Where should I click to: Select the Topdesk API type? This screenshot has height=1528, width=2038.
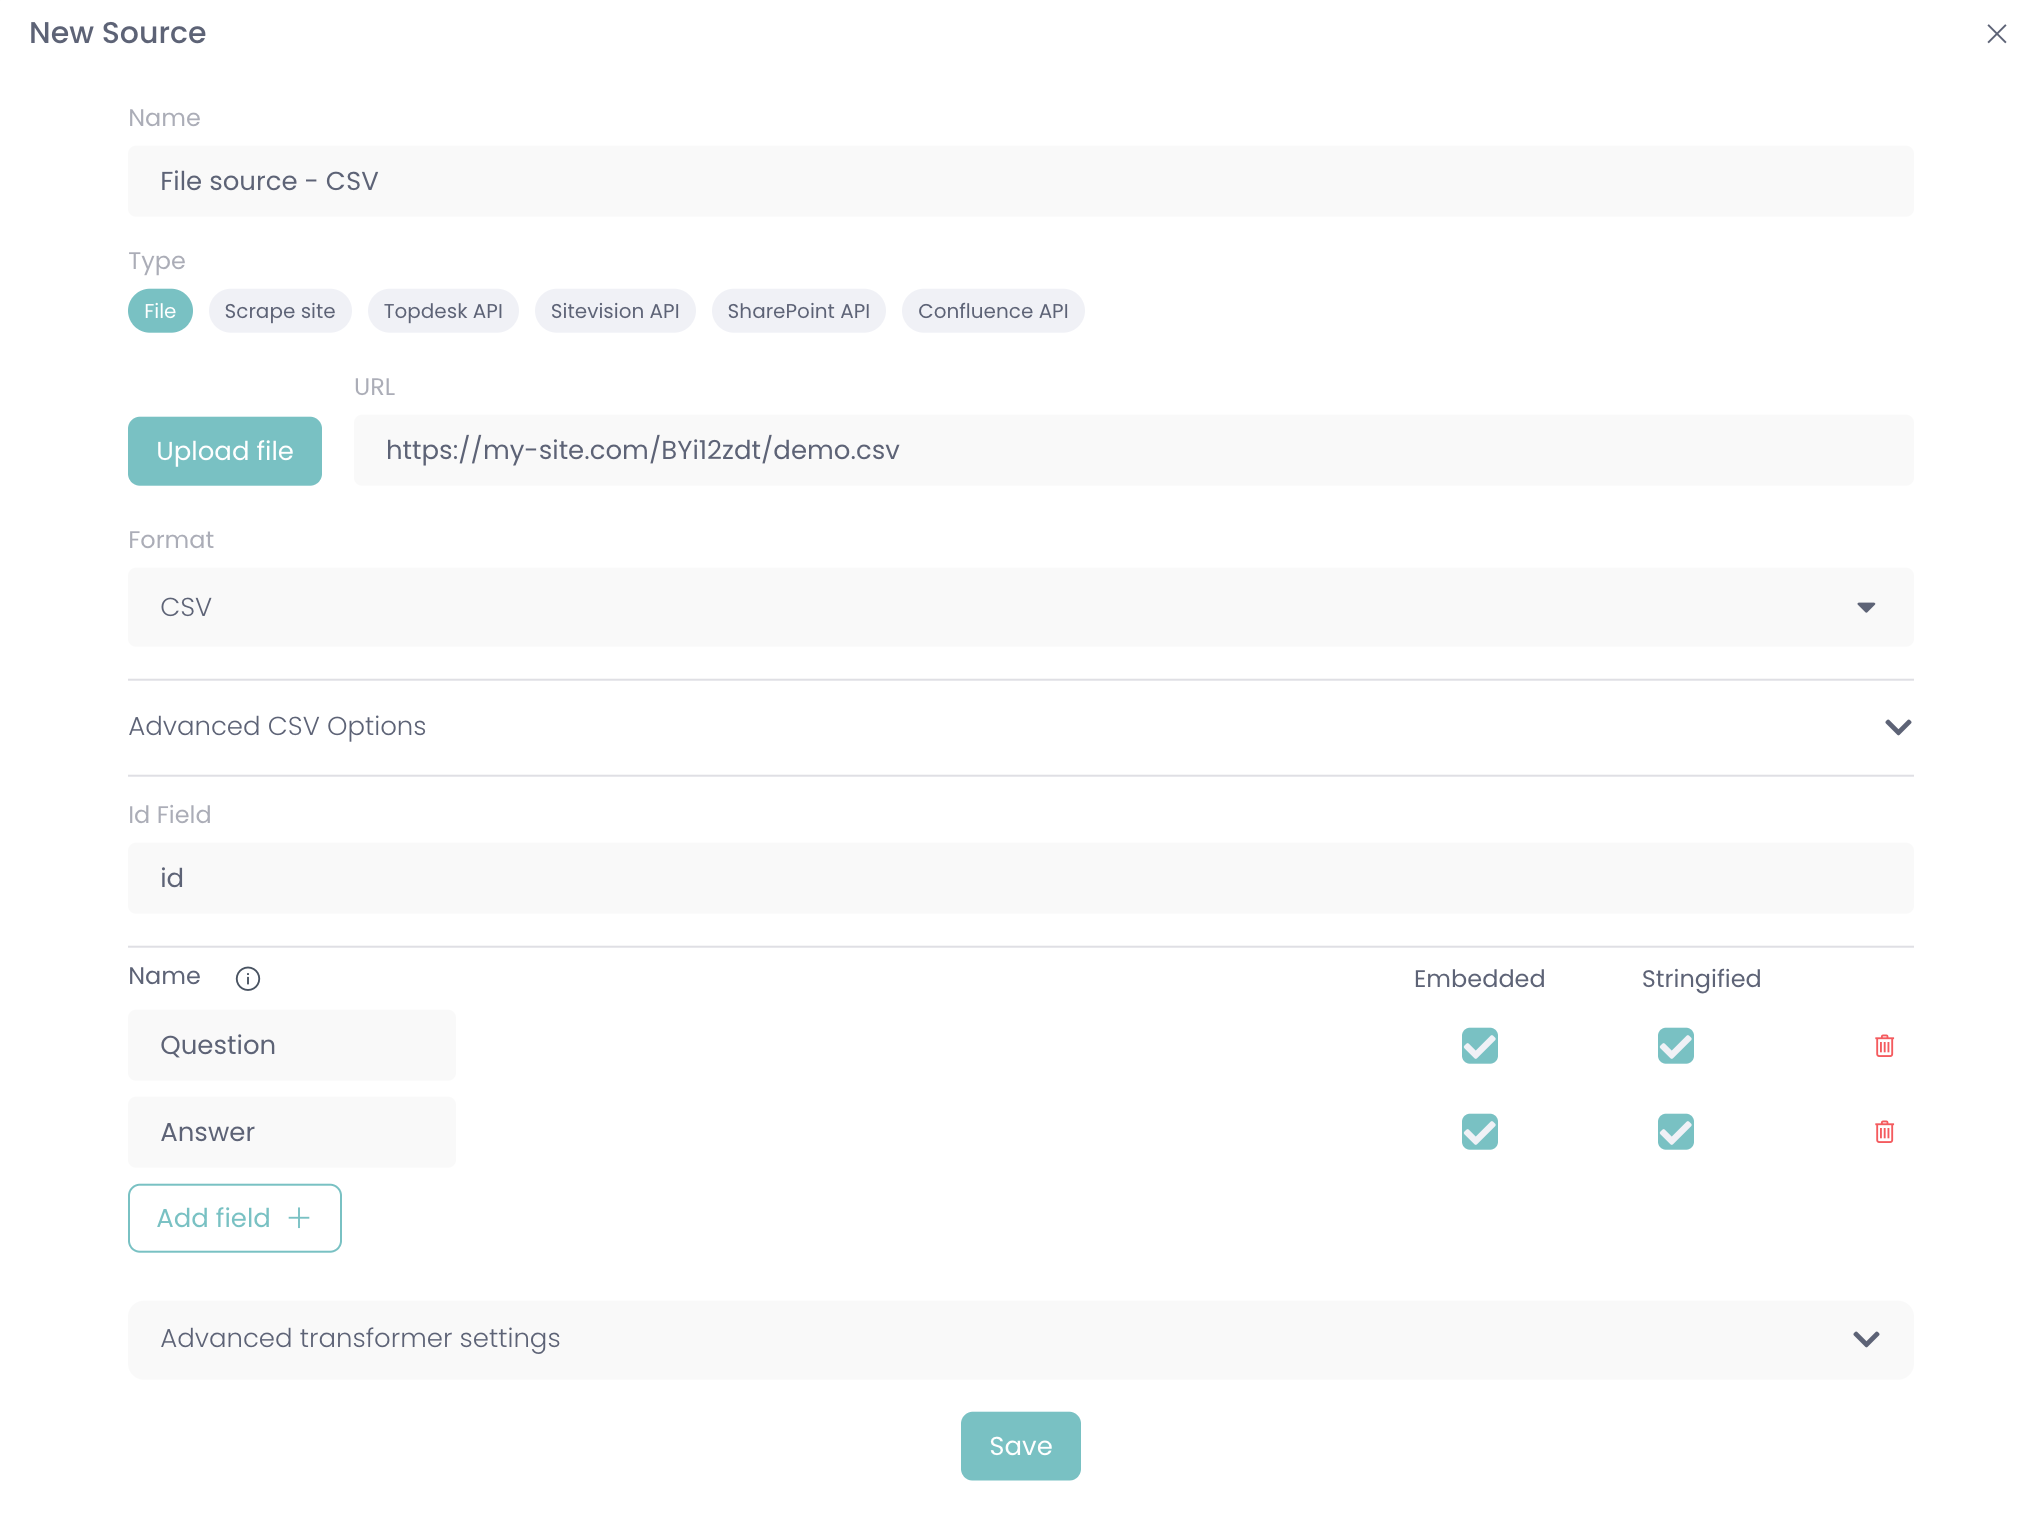point(443,311)
